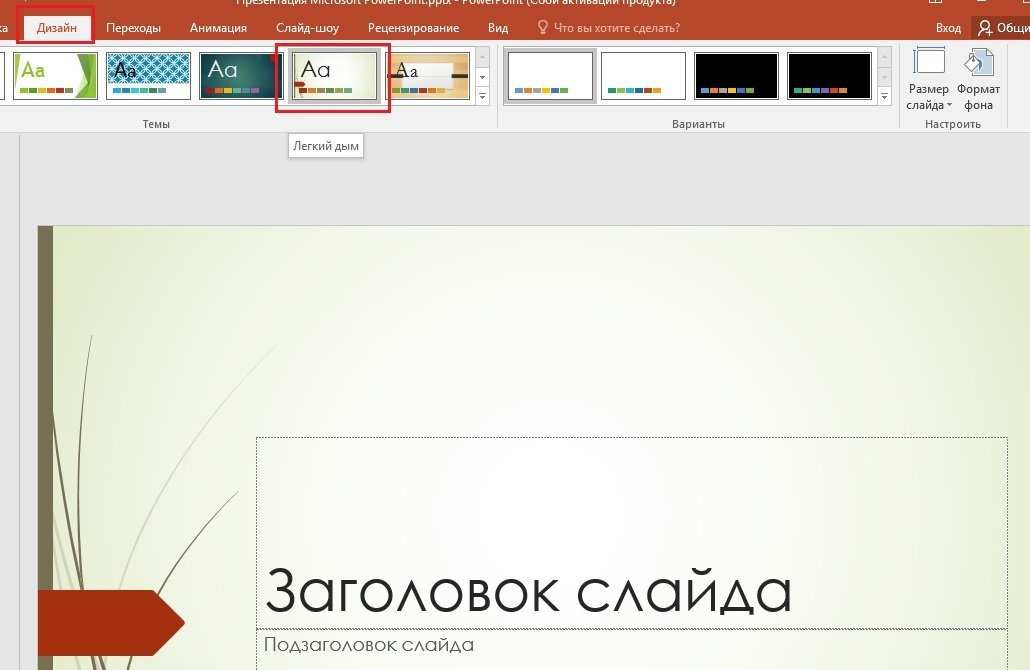1030x670 pixels.
Task: Click the "Подзаголовок слайда" subtitle placeholder
Action: (x=369, y=644)
